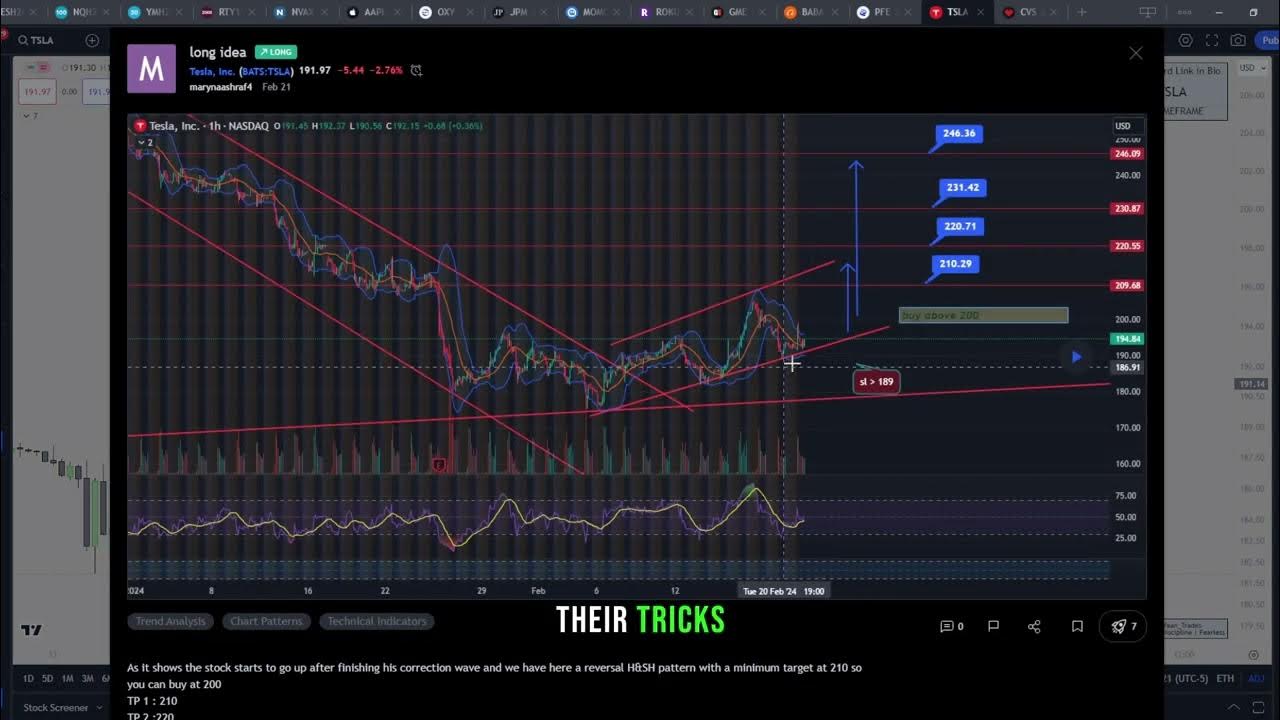The height and width of the screenshot is (720, 1280).
Task: Click the flag report icon
Action: pos(993,626)
